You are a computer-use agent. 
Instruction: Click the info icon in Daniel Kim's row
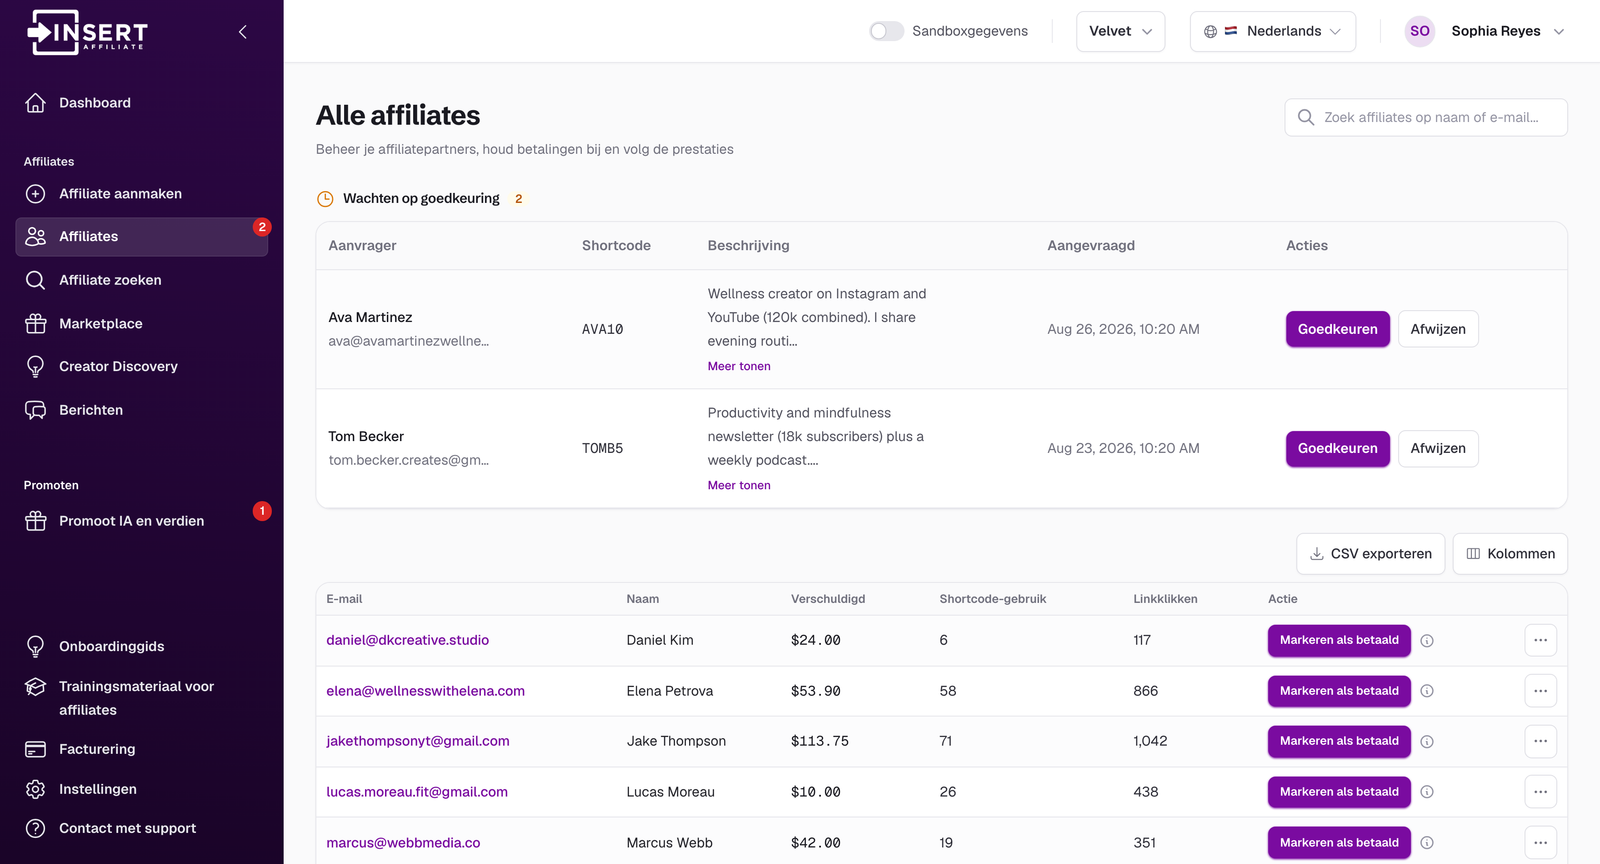(x=1427, y=641)
